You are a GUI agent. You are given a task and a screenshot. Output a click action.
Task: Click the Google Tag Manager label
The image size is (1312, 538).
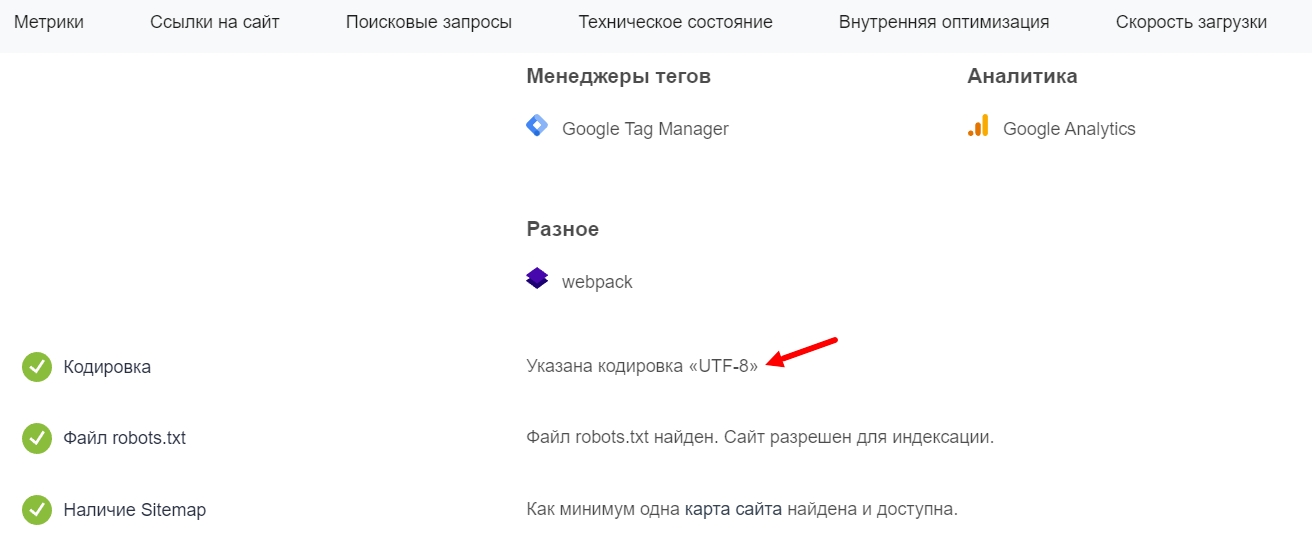645,129
